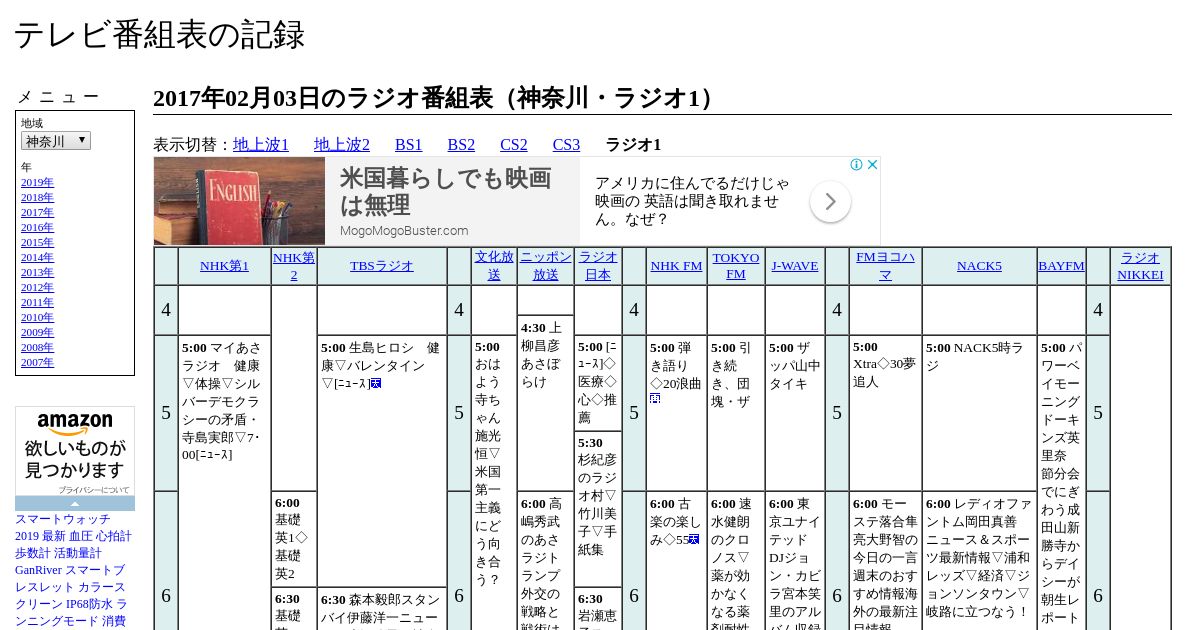Screen dimensions: 1200x630
Task: Switch to BS2 listings
Action: (461, 144)
